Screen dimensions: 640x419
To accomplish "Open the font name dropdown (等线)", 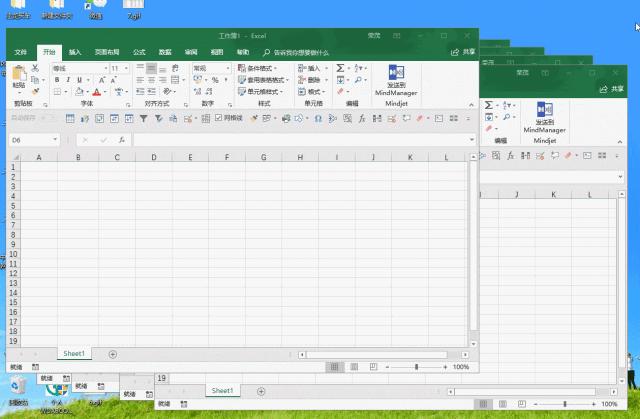I will click(x=76, y=68).
